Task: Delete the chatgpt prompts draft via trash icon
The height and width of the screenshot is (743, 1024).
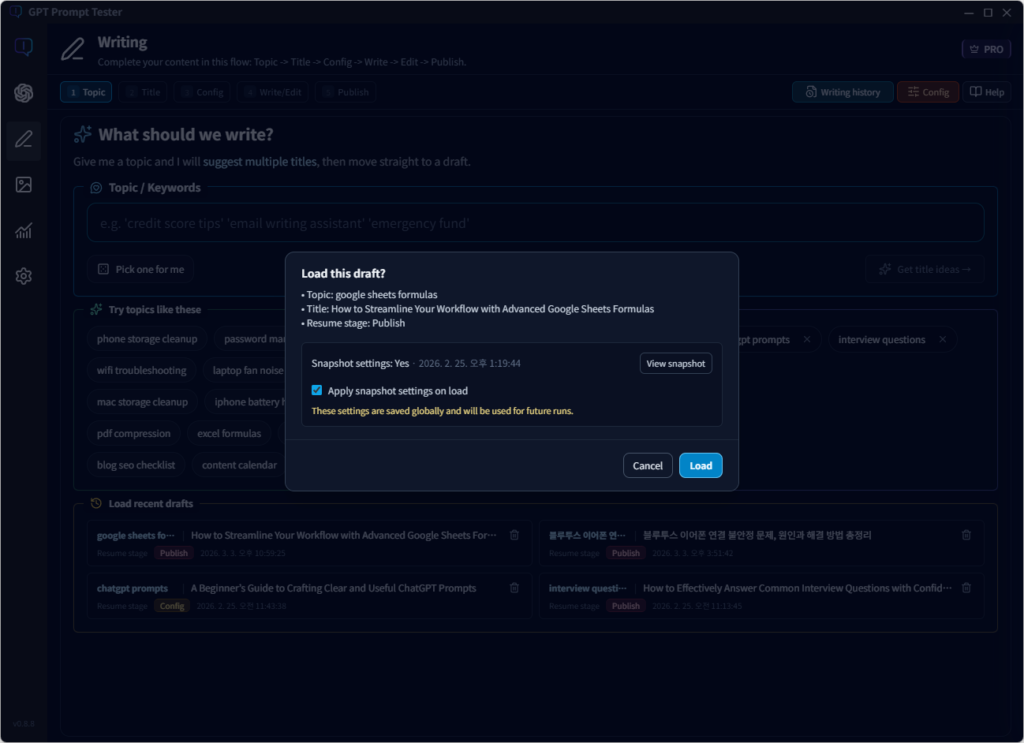Action: pyautogui.click(x=514, y=588)
